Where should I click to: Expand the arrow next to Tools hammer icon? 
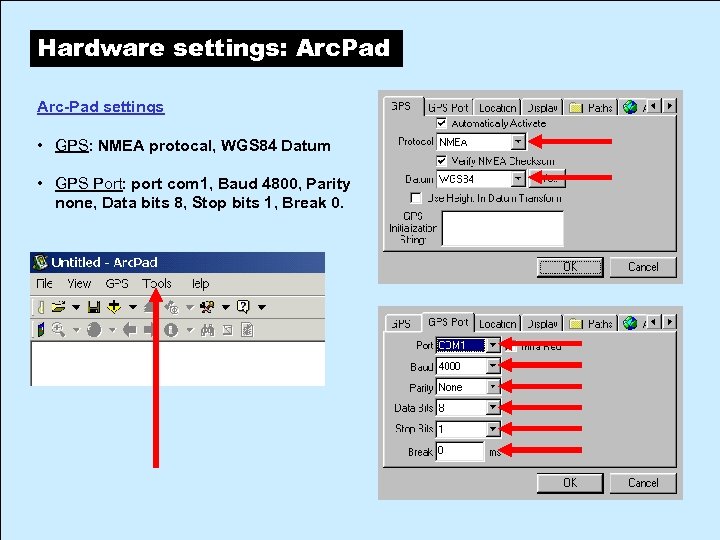pyautogui.click(x=225, y=307)
